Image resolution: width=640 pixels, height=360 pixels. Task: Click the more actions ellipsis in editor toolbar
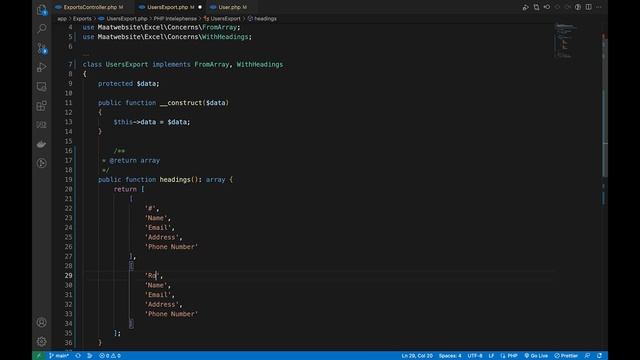pos(599,7)
